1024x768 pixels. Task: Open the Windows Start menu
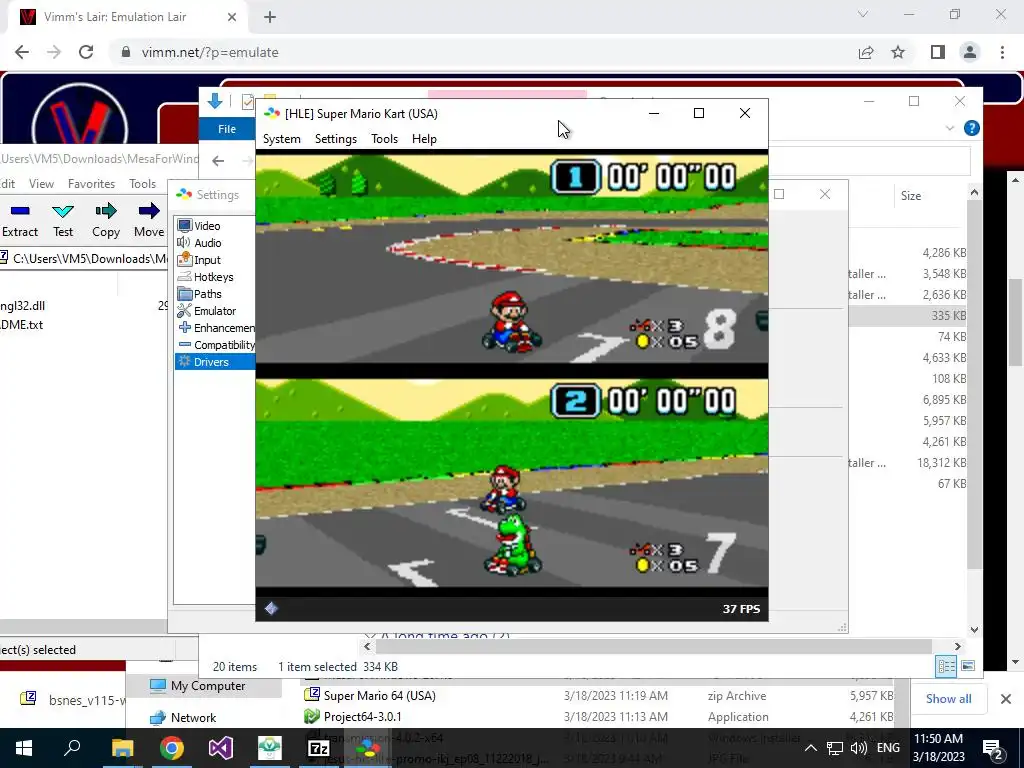point(24,748)
